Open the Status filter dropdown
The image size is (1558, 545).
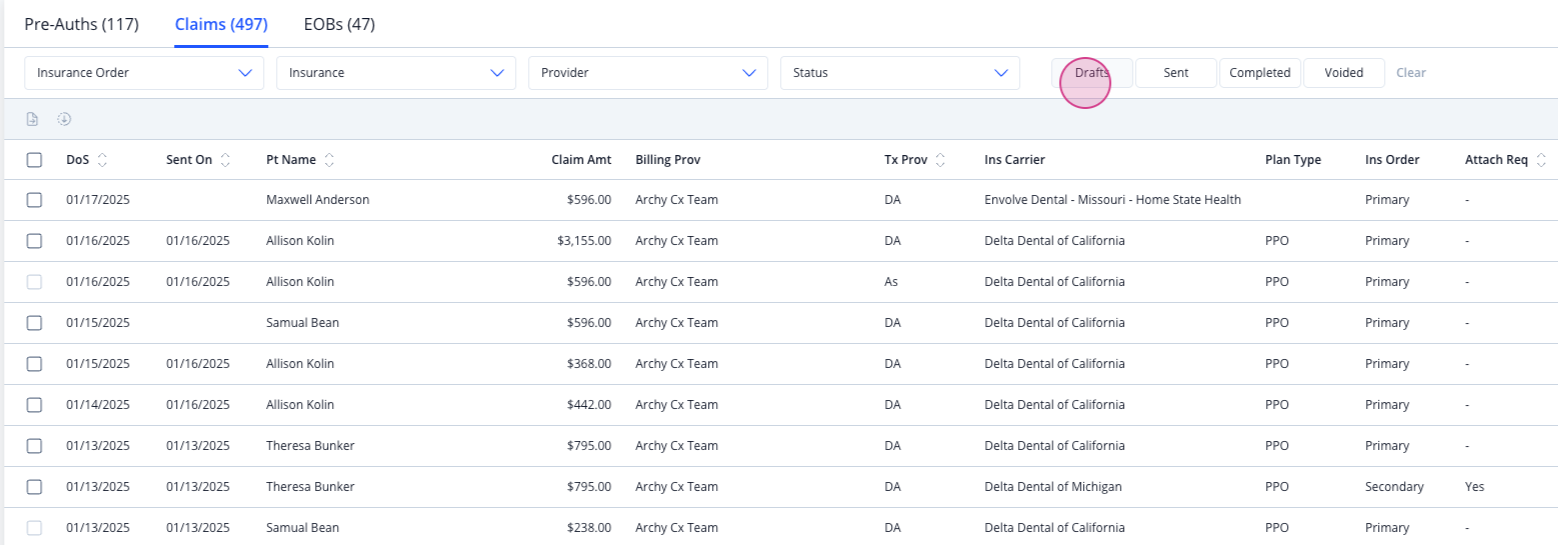(x=900, y=73)
